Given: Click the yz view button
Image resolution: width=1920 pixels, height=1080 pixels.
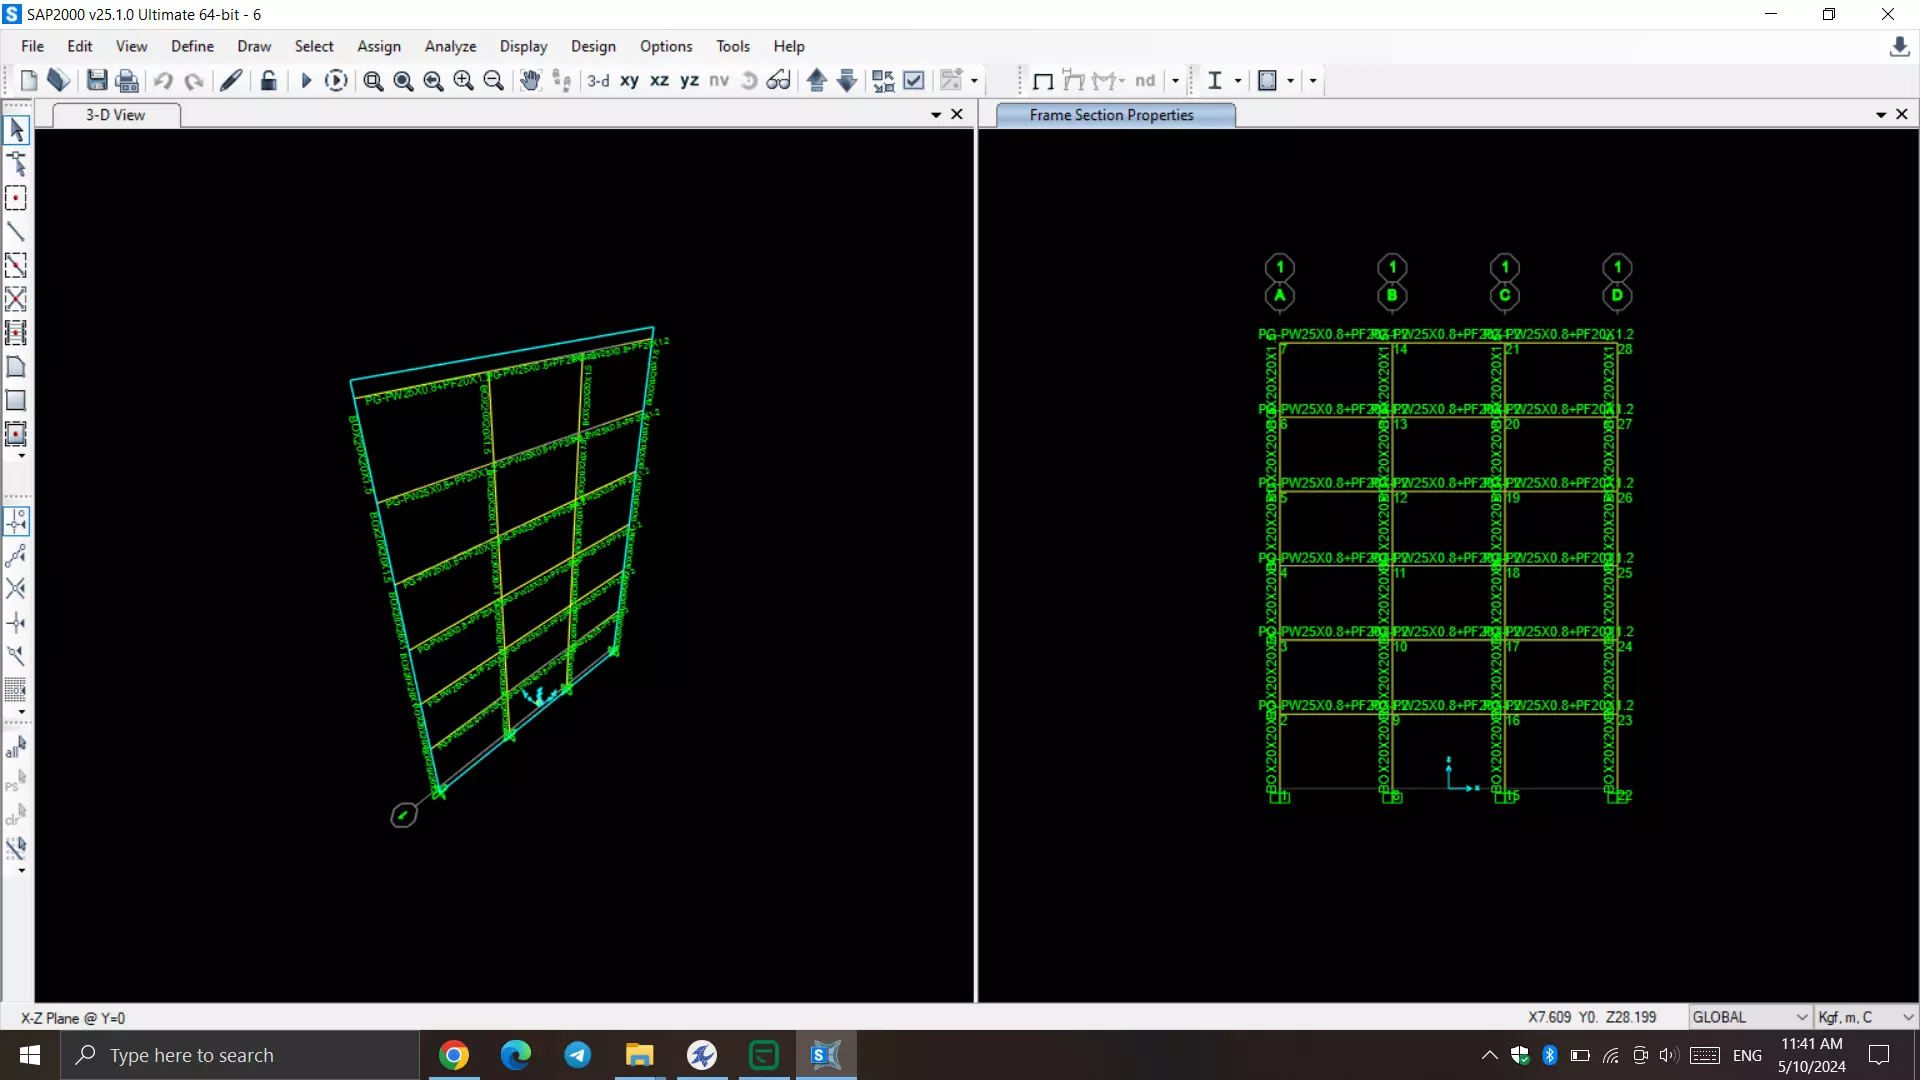Looking at the screenshot, I should click(x=689, y=81).
